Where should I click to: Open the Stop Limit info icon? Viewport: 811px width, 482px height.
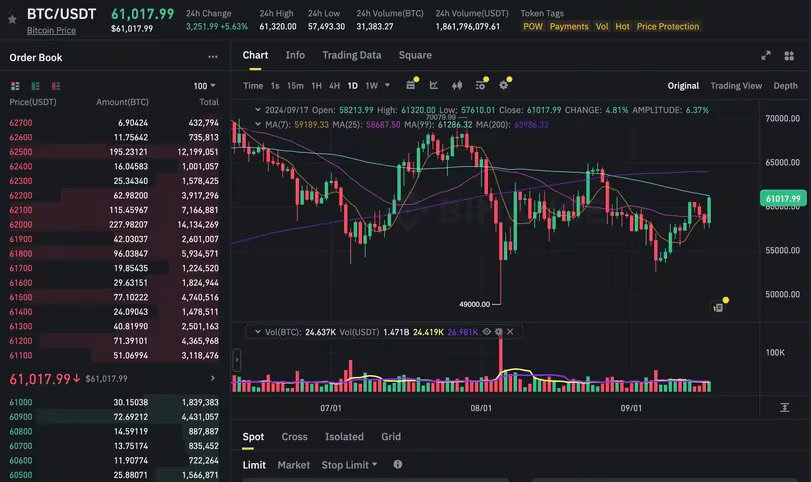pyautogui.click(x=398, y=464)
